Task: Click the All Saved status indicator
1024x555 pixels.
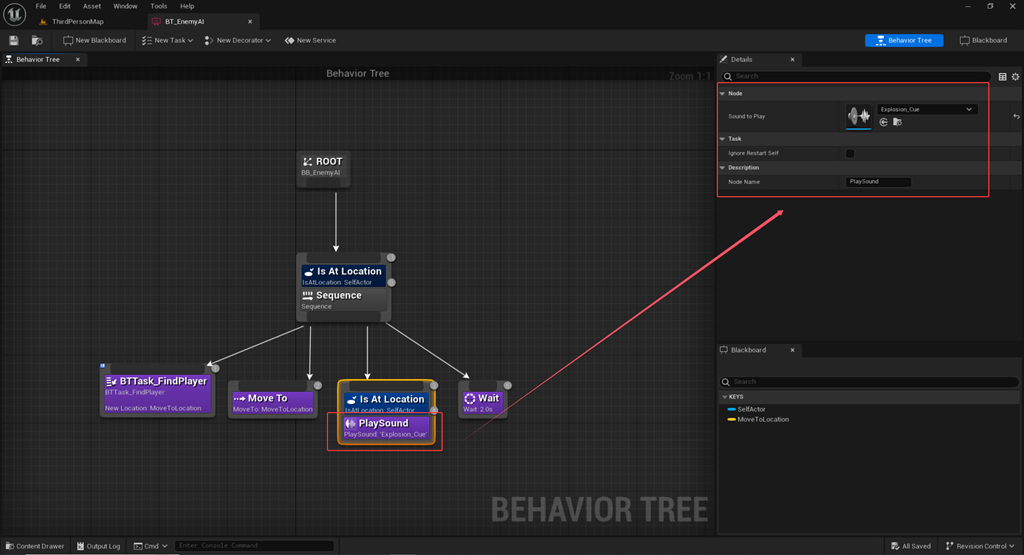Action: click(x=912, y=547)
